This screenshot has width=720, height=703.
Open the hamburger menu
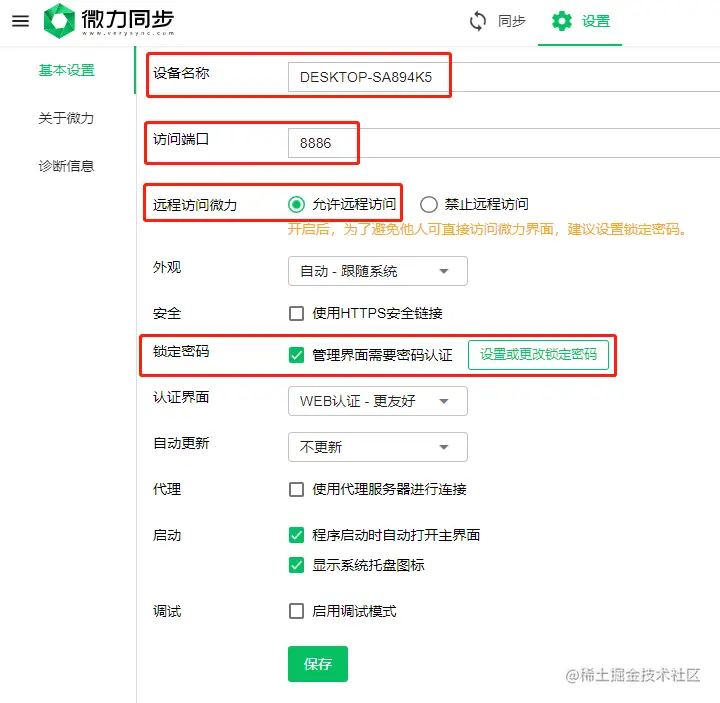pos(20,21)
